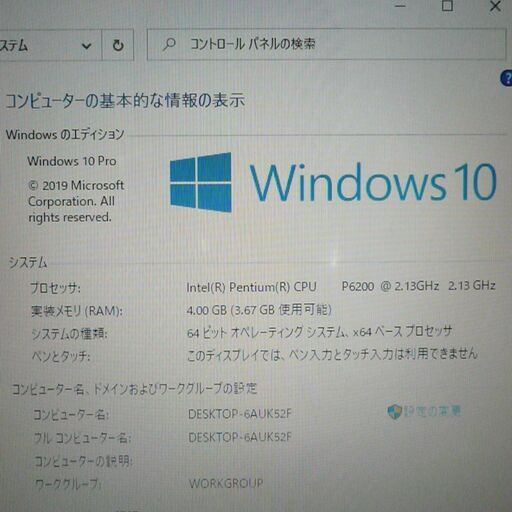Click the shield icon next to 設定の変更
512x512 pixels.
click(x=394, y=412)
